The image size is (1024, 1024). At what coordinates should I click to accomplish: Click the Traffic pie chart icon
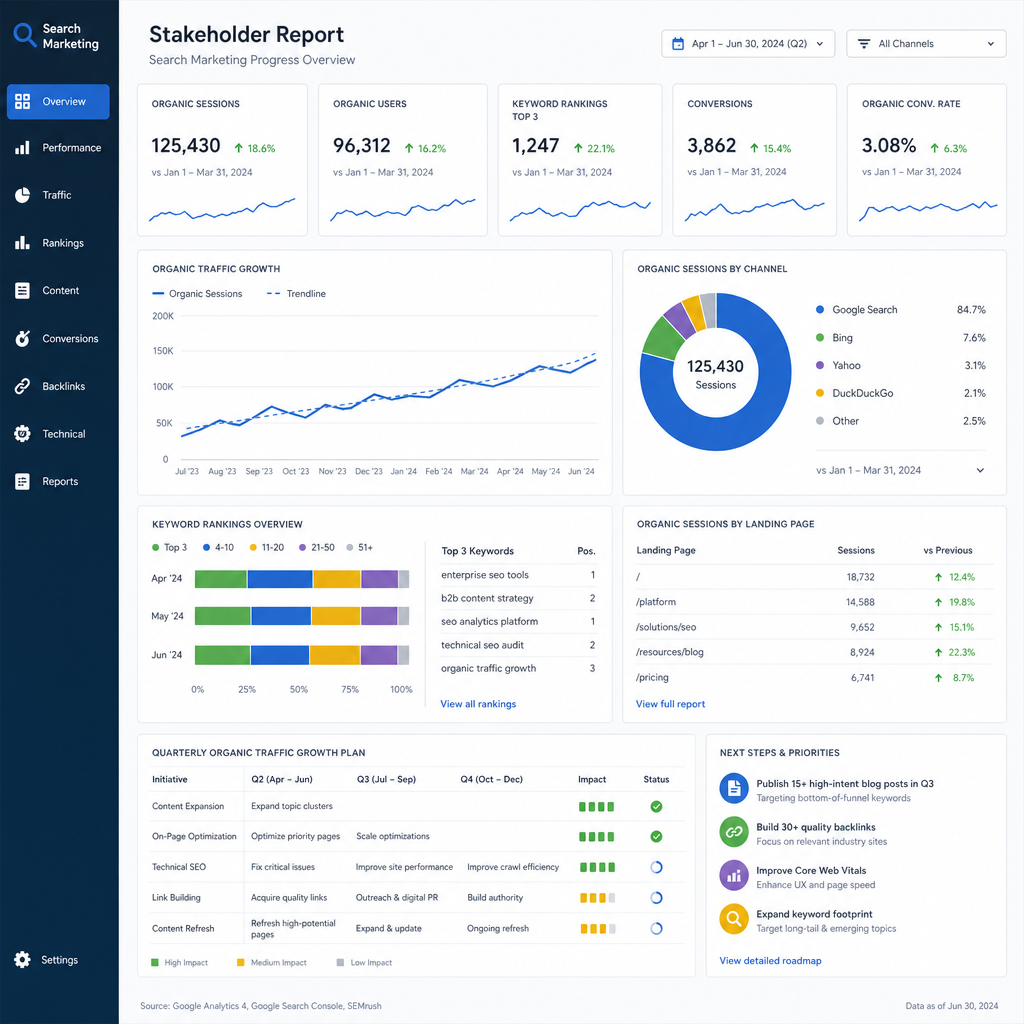click(22, 195)
